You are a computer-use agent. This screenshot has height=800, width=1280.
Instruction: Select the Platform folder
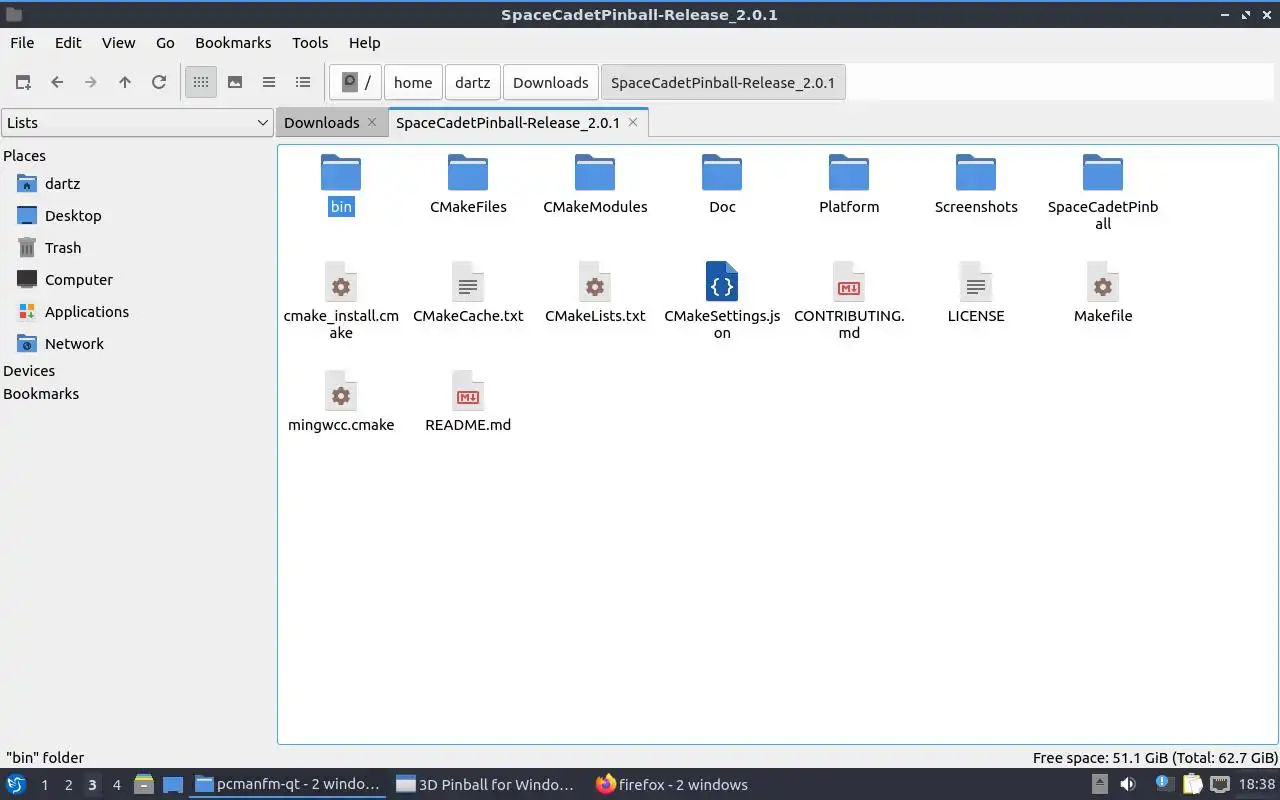849,184
